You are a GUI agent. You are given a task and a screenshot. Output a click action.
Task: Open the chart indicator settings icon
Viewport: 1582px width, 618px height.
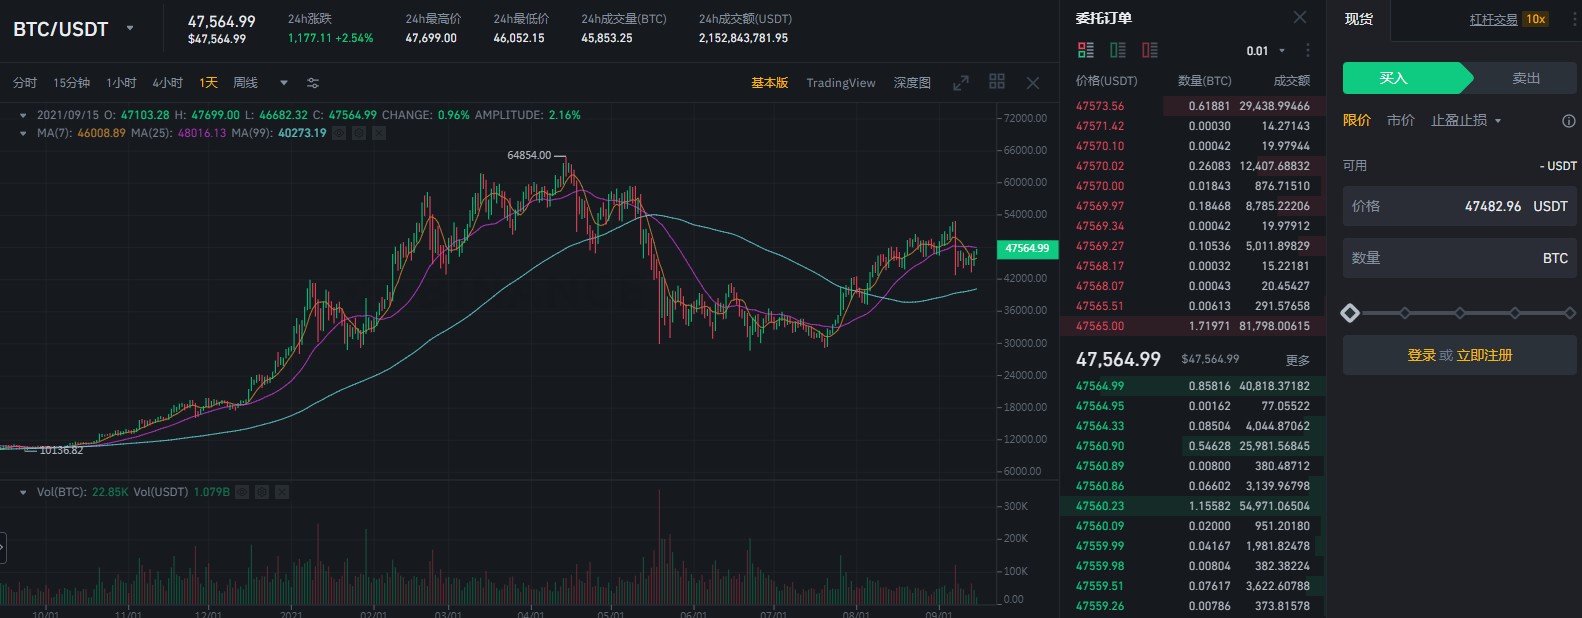click(x=313, y=83)
